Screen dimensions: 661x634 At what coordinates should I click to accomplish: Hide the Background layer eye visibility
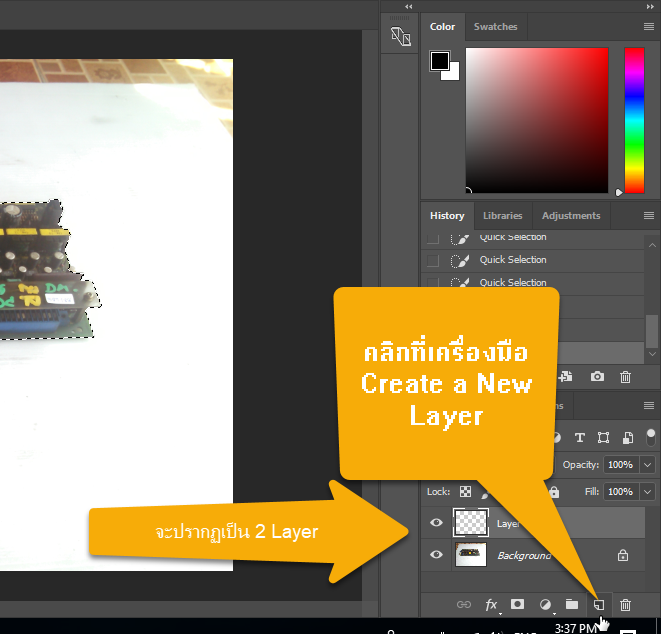point(436,554)
